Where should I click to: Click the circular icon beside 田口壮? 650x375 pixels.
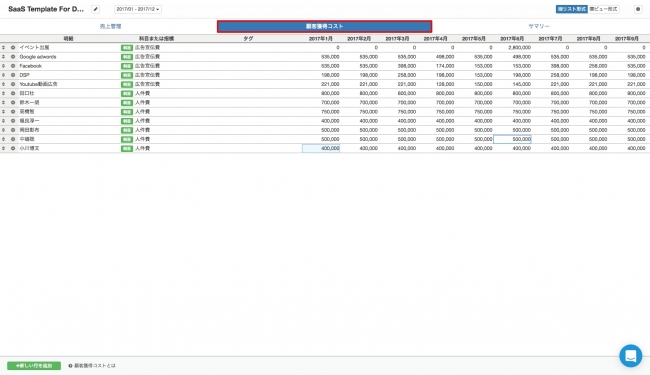point(13,93)
